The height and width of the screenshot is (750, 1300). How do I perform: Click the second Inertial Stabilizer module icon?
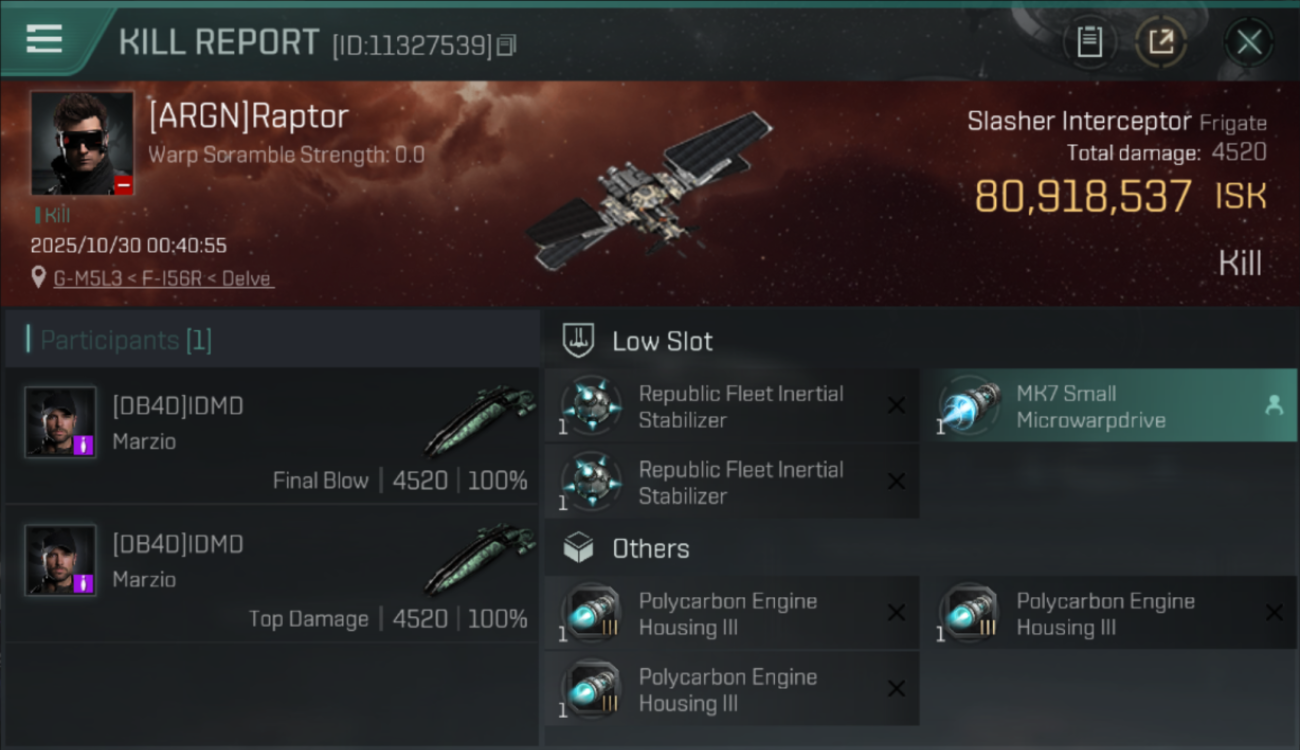point(590,481)
